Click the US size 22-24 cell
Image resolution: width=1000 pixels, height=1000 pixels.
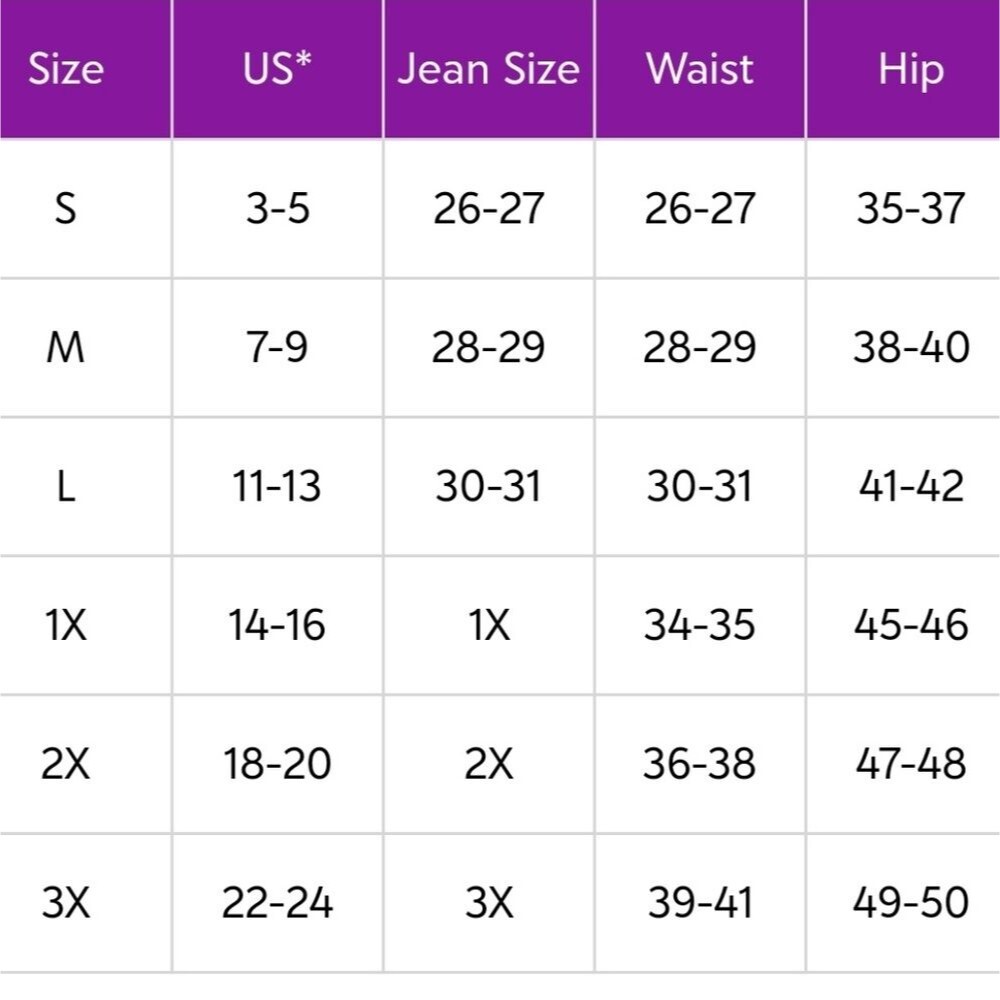(x=277, y=902)
